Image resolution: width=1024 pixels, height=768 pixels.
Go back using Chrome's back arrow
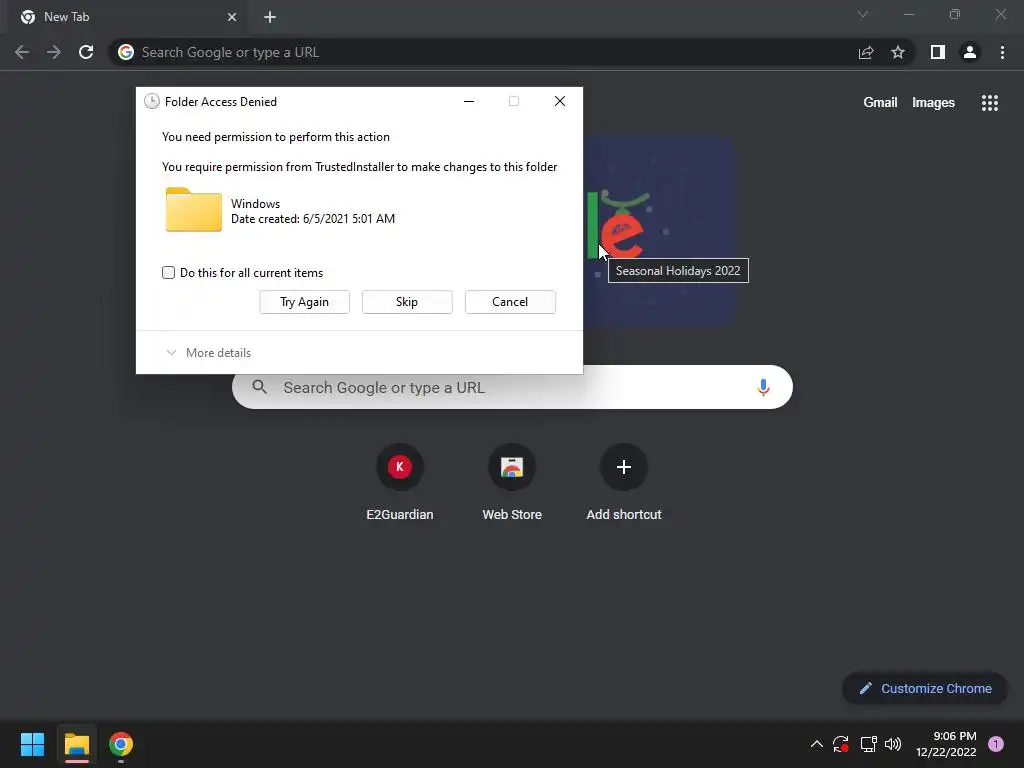pos(22,52)
